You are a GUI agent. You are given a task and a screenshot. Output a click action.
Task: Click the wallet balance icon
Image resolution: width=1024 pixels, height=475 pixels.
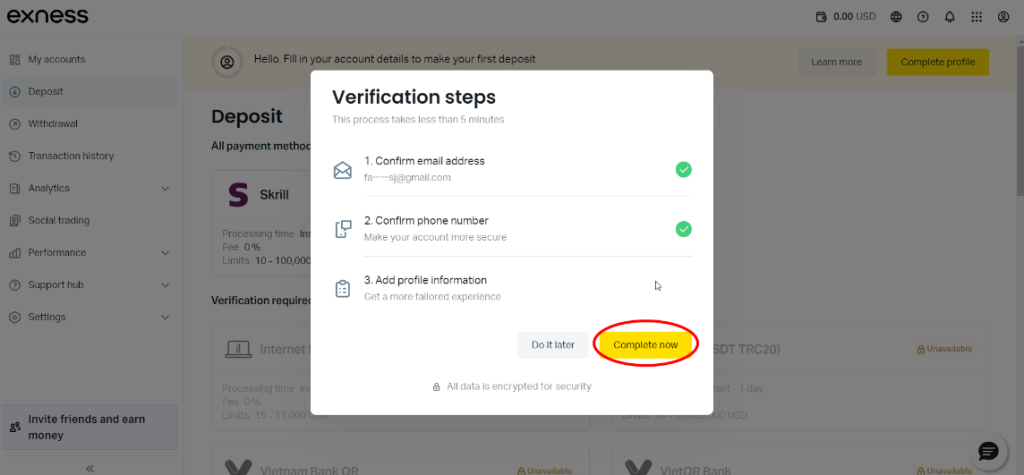(x=822, y=17)
